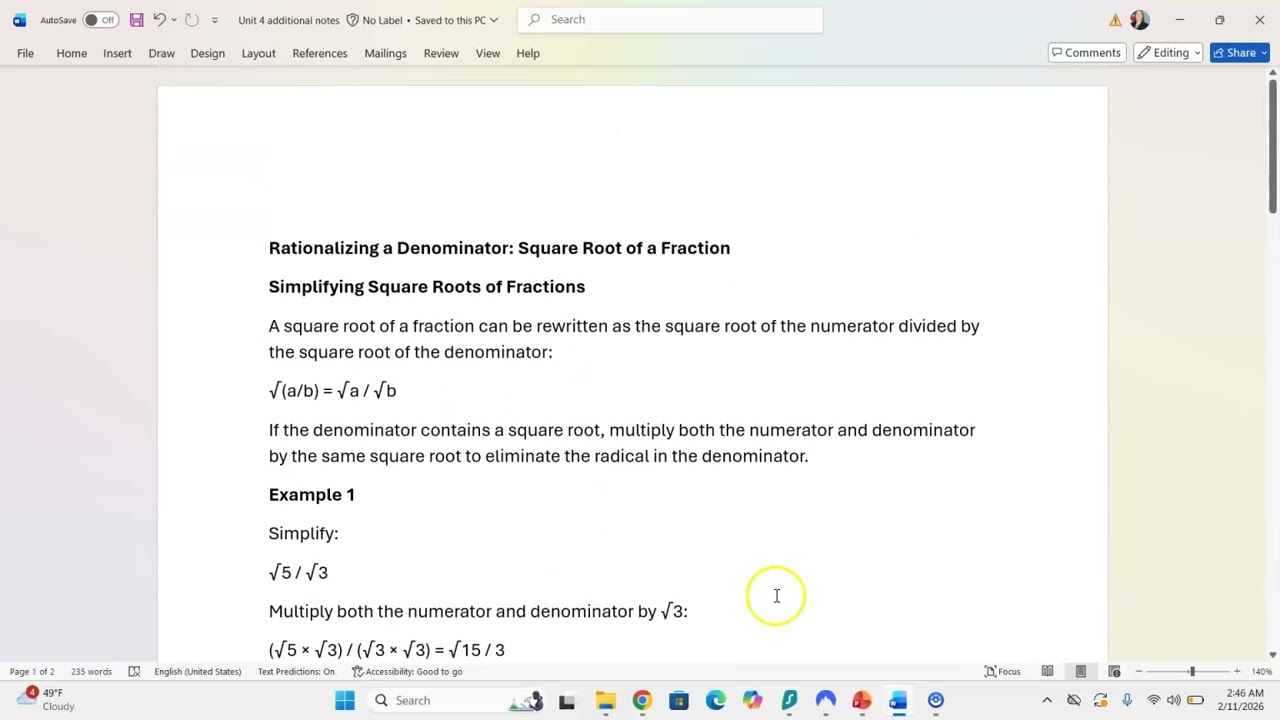
Task: Click the zoom slider handle
Action: (1192, 671)
